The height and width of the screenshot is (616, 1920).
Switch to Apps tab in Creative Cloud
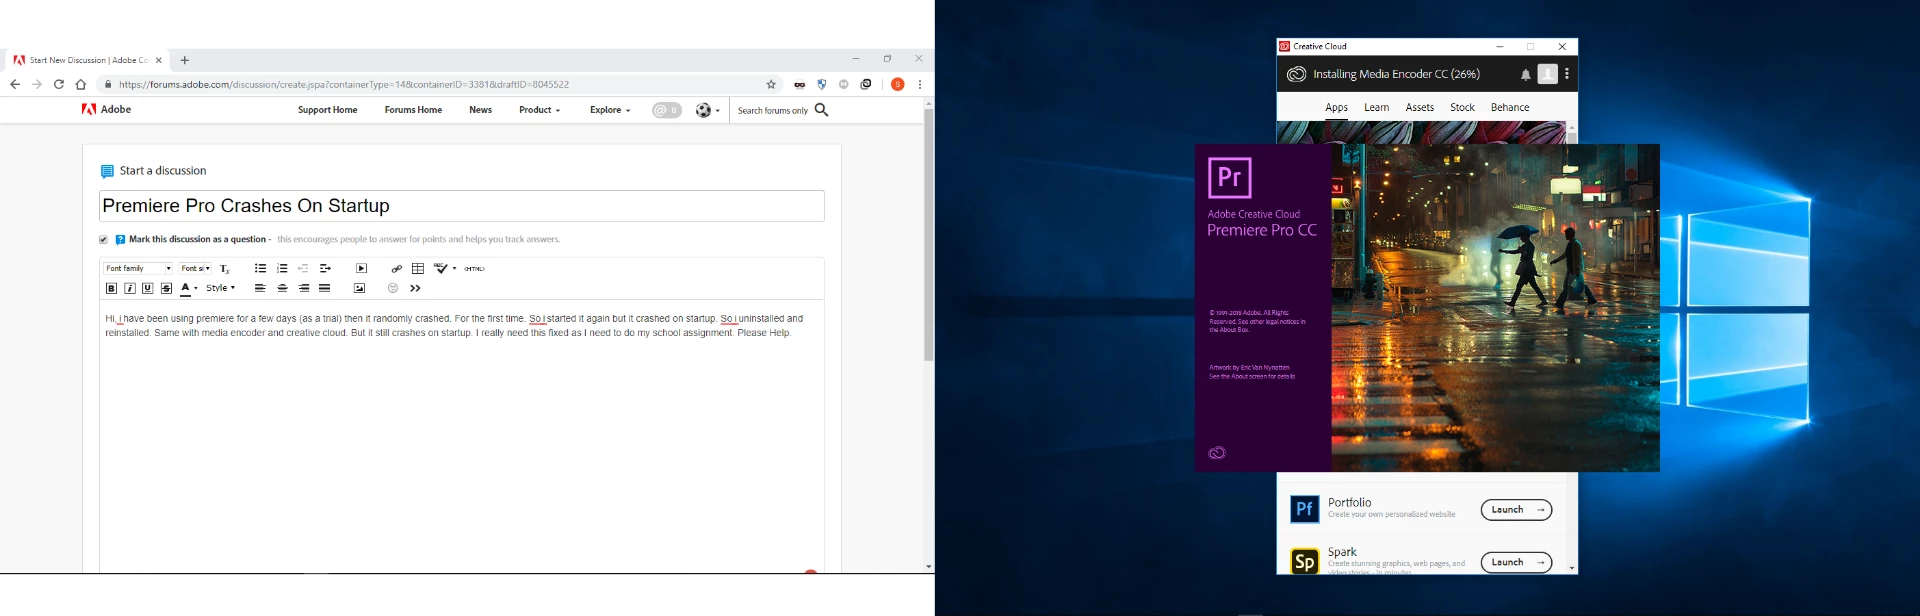click(1336, 108)
